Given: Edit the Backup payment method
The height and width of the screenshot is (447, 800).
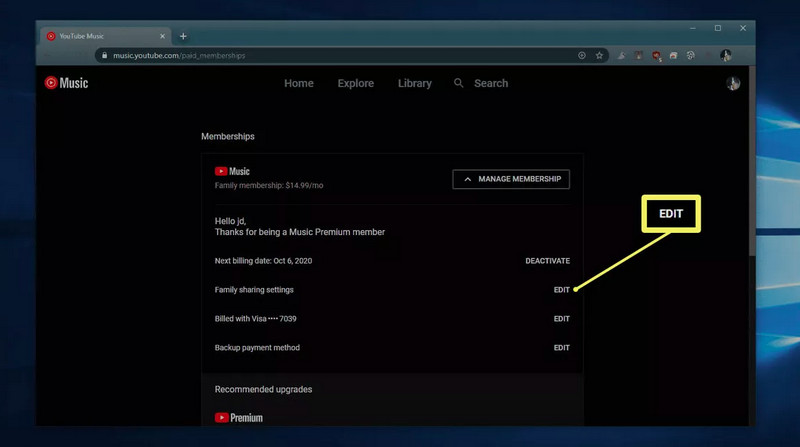Looking at the screenshot, I should tap(561, 348).
